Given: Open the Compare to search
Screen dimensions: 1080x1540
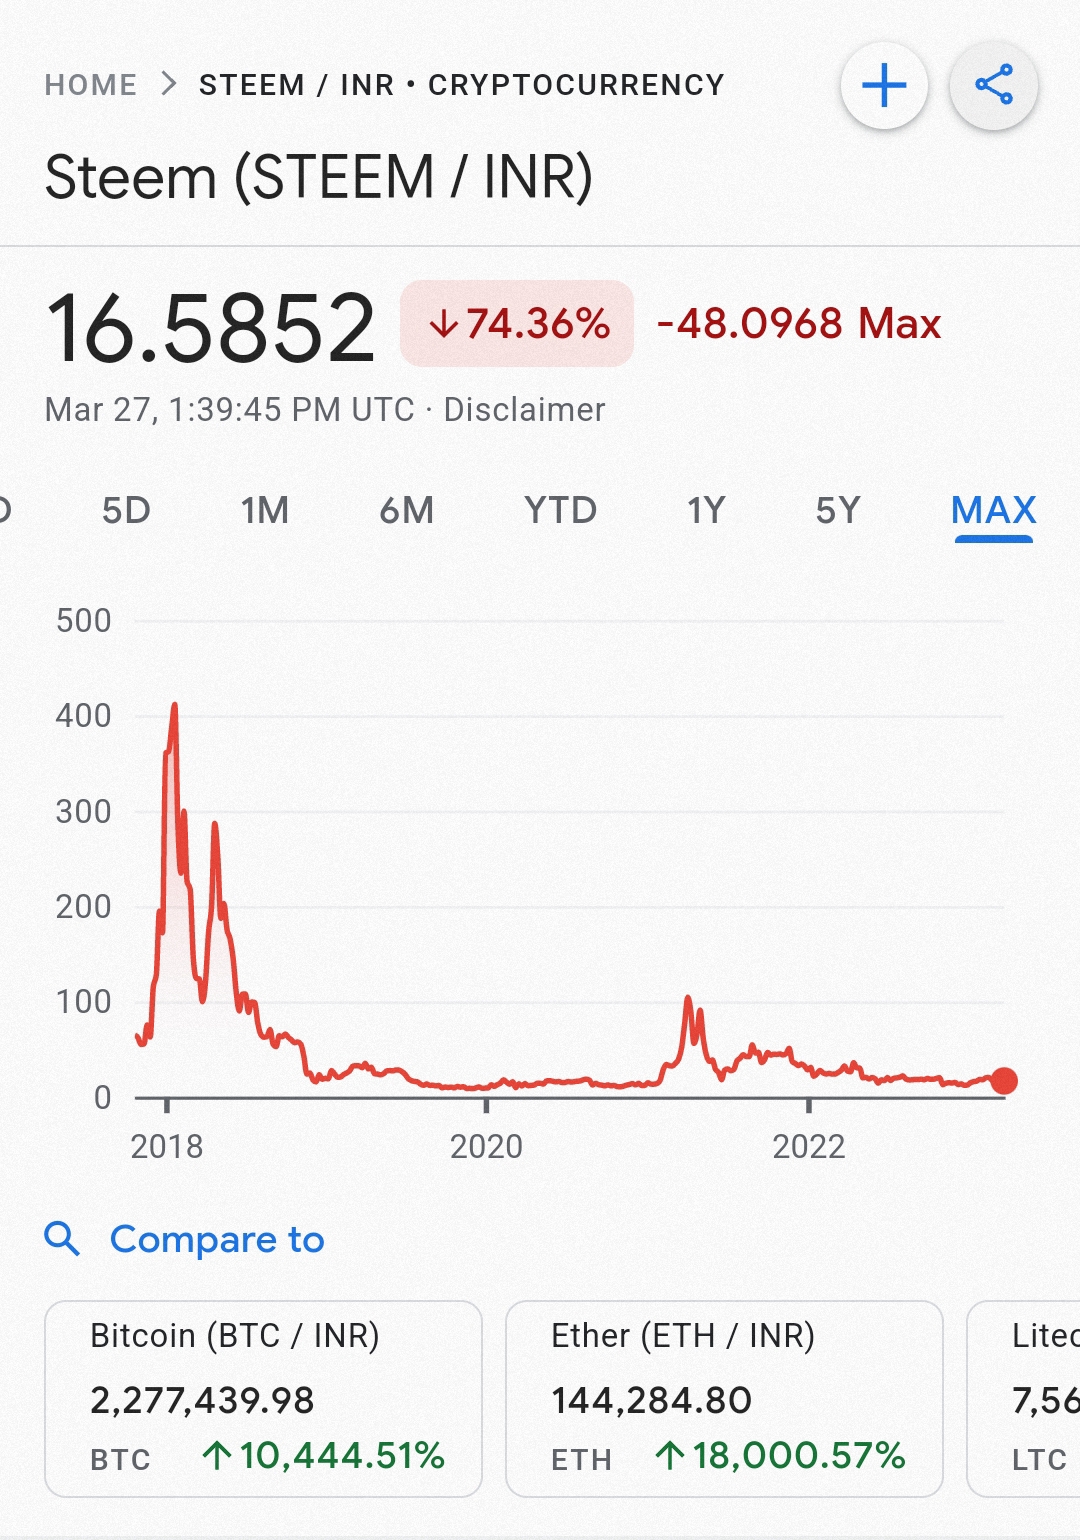Looking at the screenshot, I should (x=217, y=1239).
